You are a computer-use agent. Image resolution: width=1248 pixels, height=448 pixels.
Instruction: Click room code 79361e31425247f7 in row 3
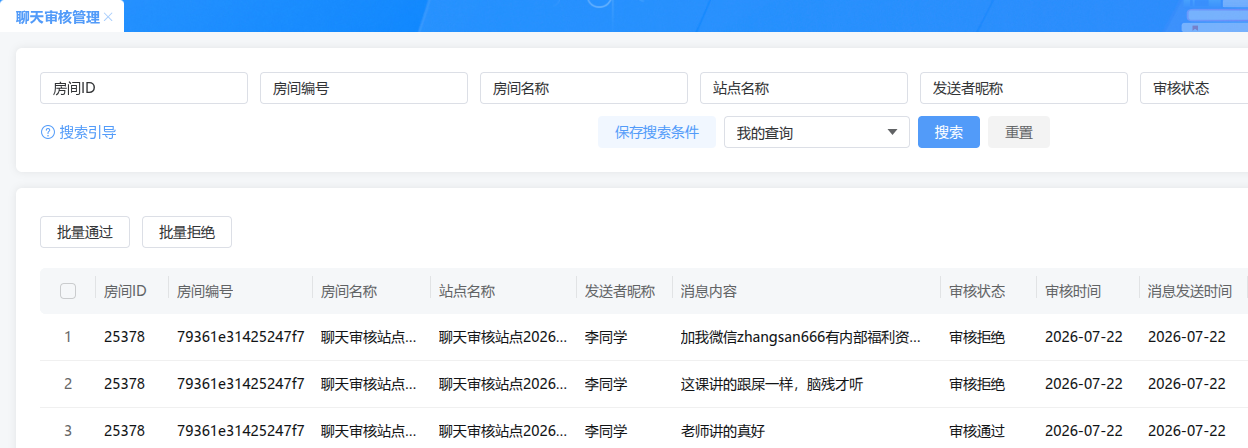click(x=241, y=431)
